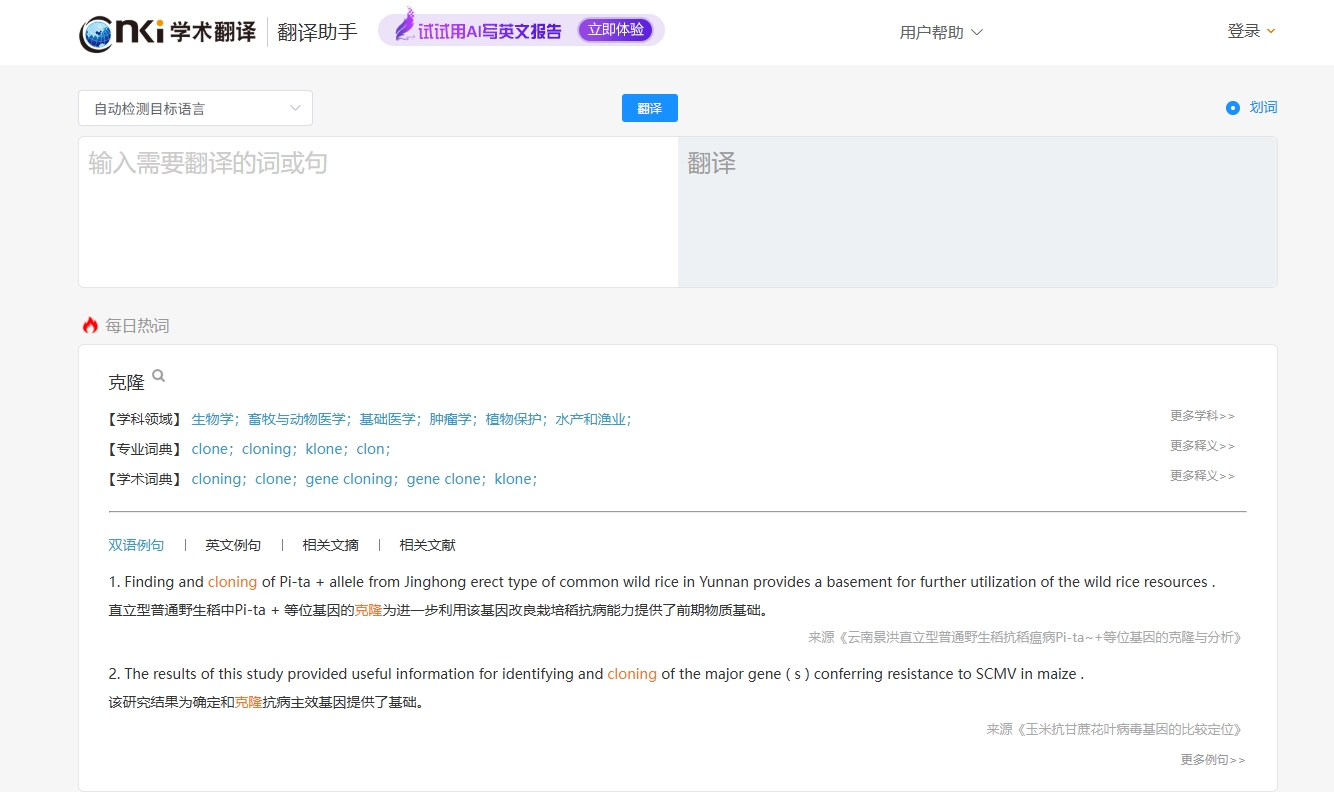Switch to the 相关文献 tab
Image resolution: width=1334 pixels, height=792 pixels.
pos(426,544)
